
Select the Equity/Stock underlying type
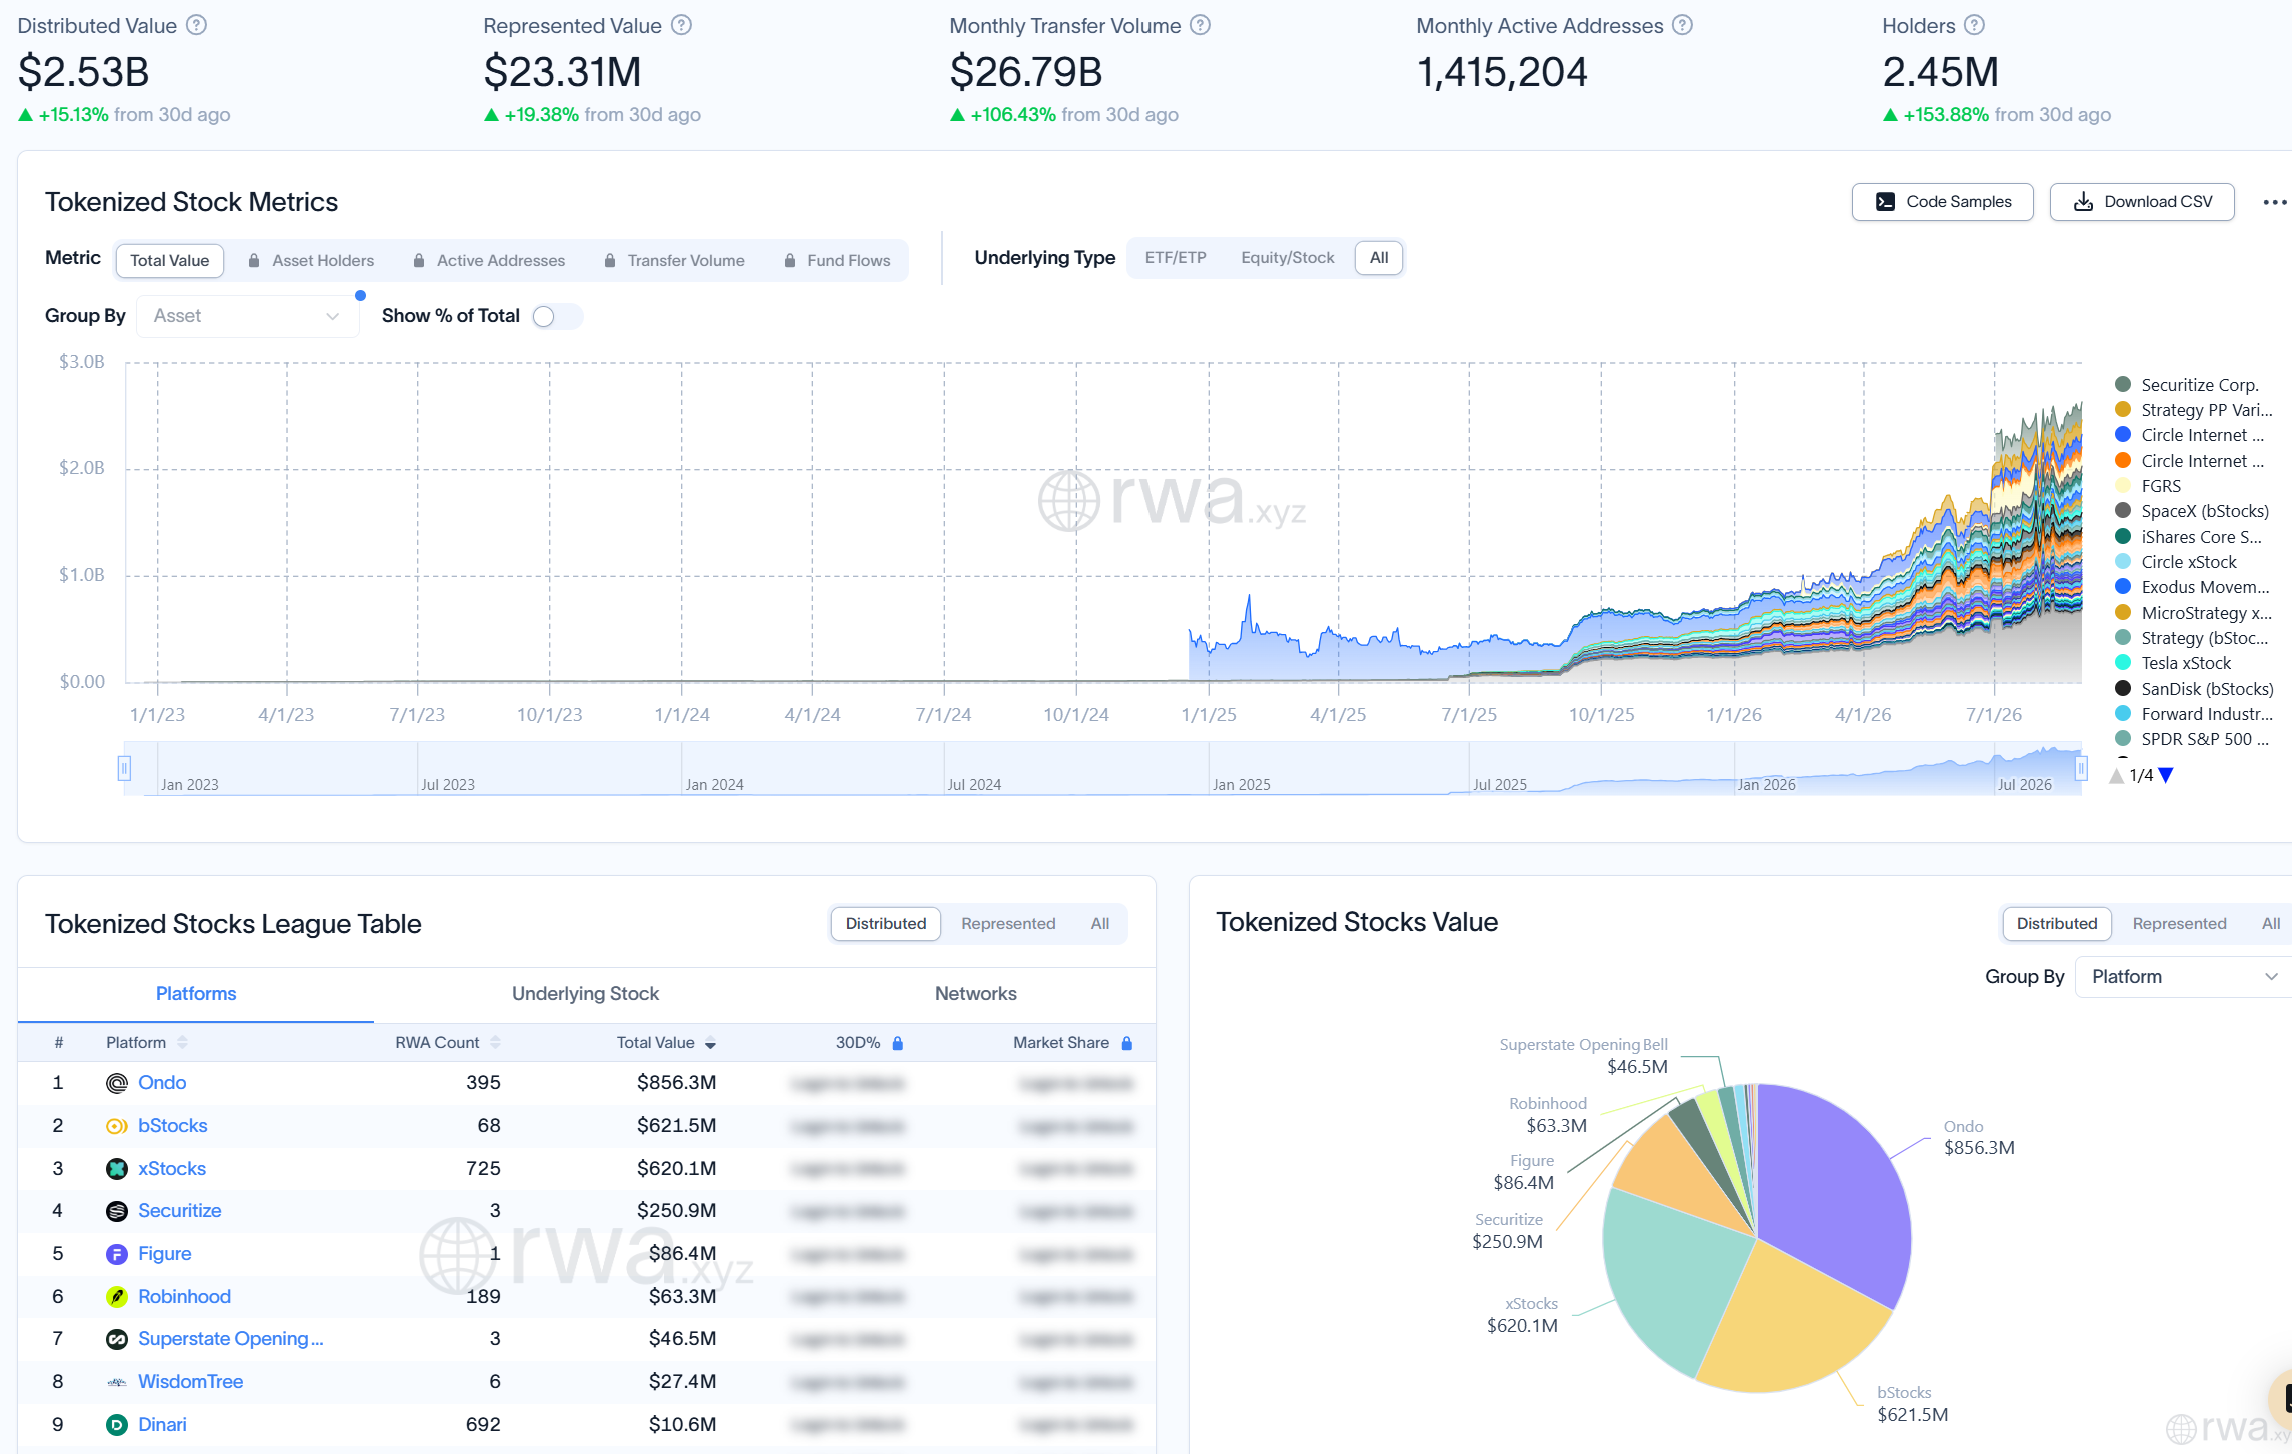pos(1287,258)
